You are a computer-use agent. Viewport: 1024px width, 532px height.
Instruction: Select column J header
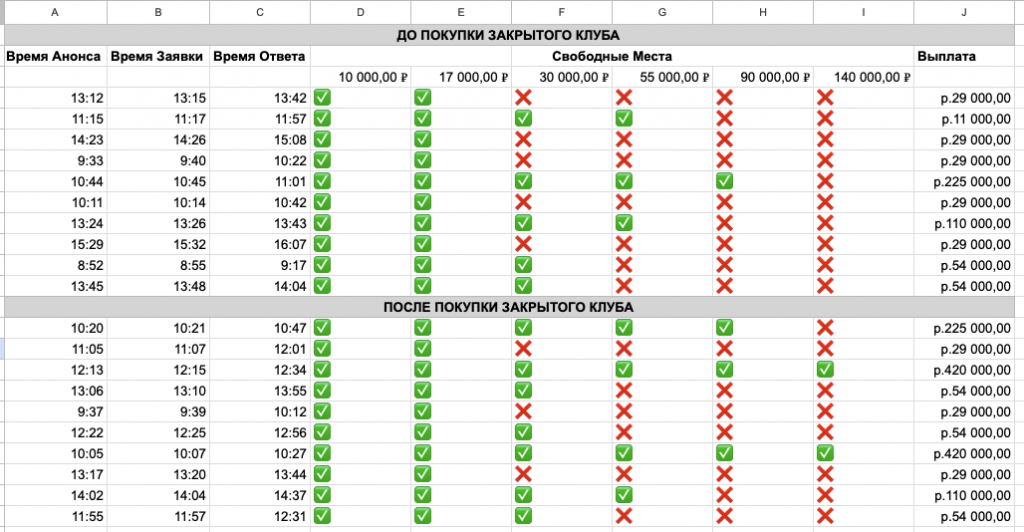pyautogui.click(x=964, y=12)
